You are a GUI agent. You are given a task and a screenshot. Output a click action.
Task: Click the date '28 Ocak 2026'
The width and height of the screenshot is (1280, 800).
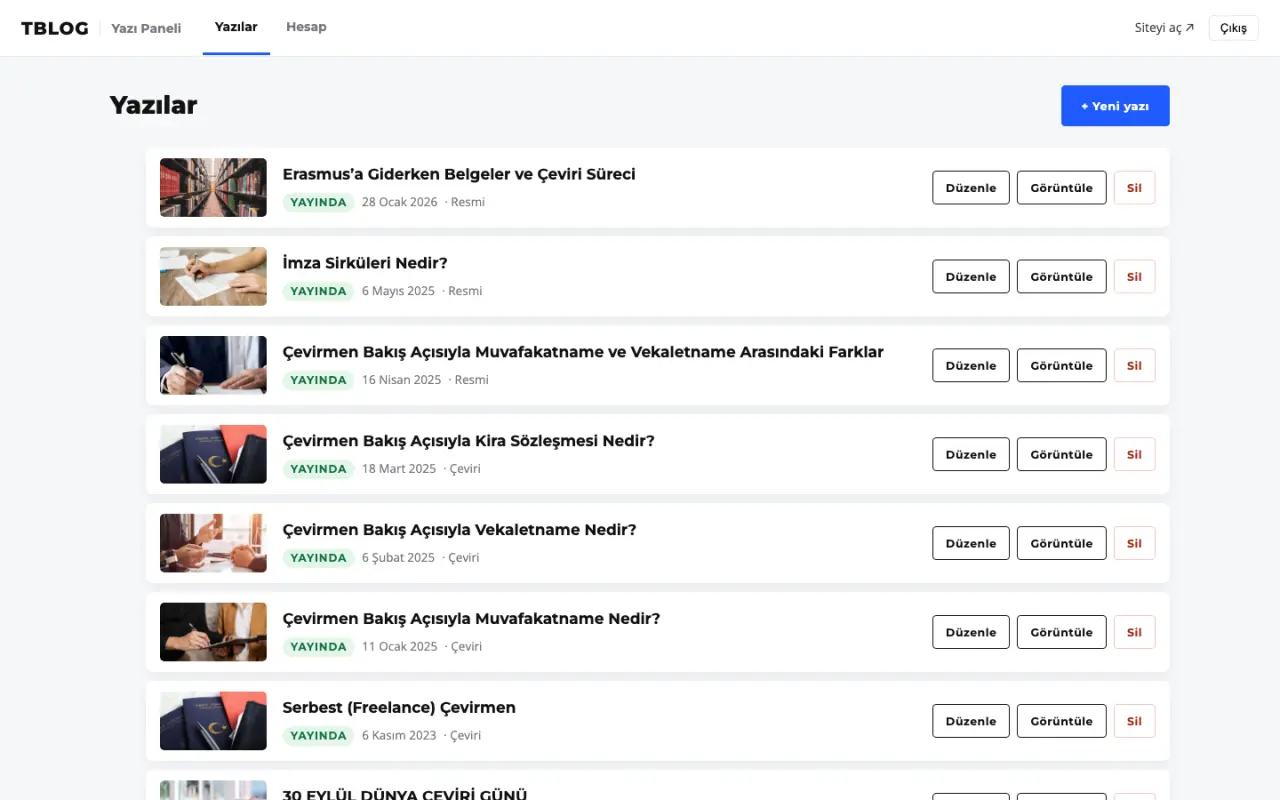click(400, 202)
